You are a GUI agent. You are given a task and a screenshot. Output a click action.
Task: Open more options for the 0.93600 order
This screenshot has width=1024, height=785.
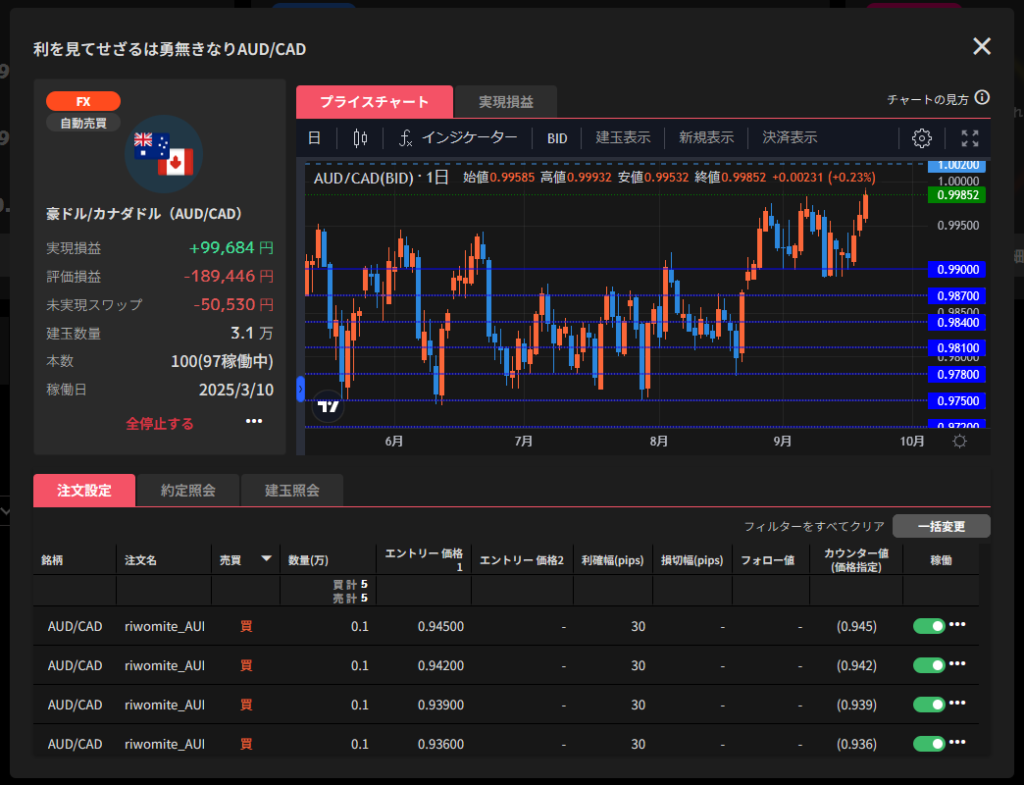coord(957,743)
